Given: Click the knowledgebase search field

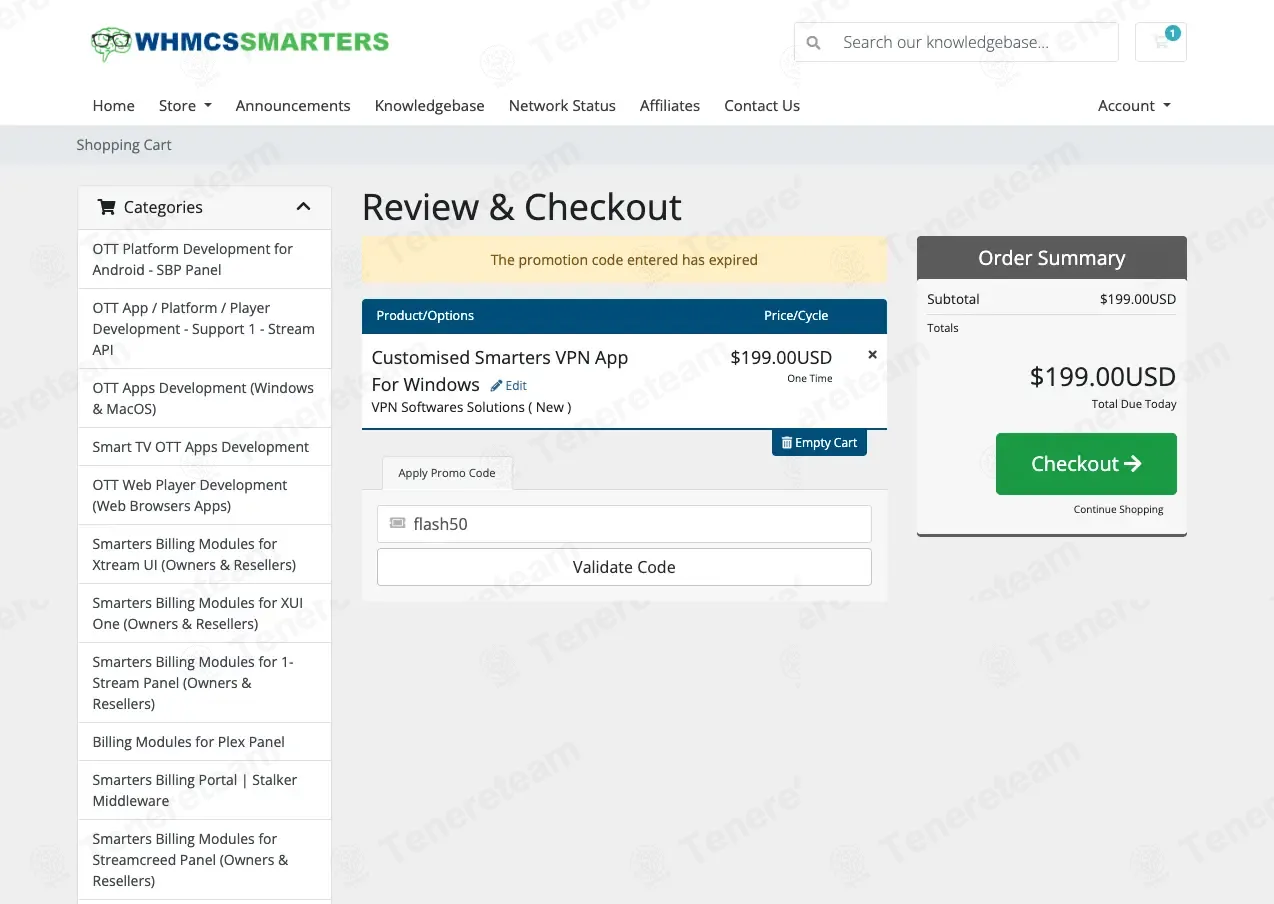Looking at the screenshot, I should (956, 42).
